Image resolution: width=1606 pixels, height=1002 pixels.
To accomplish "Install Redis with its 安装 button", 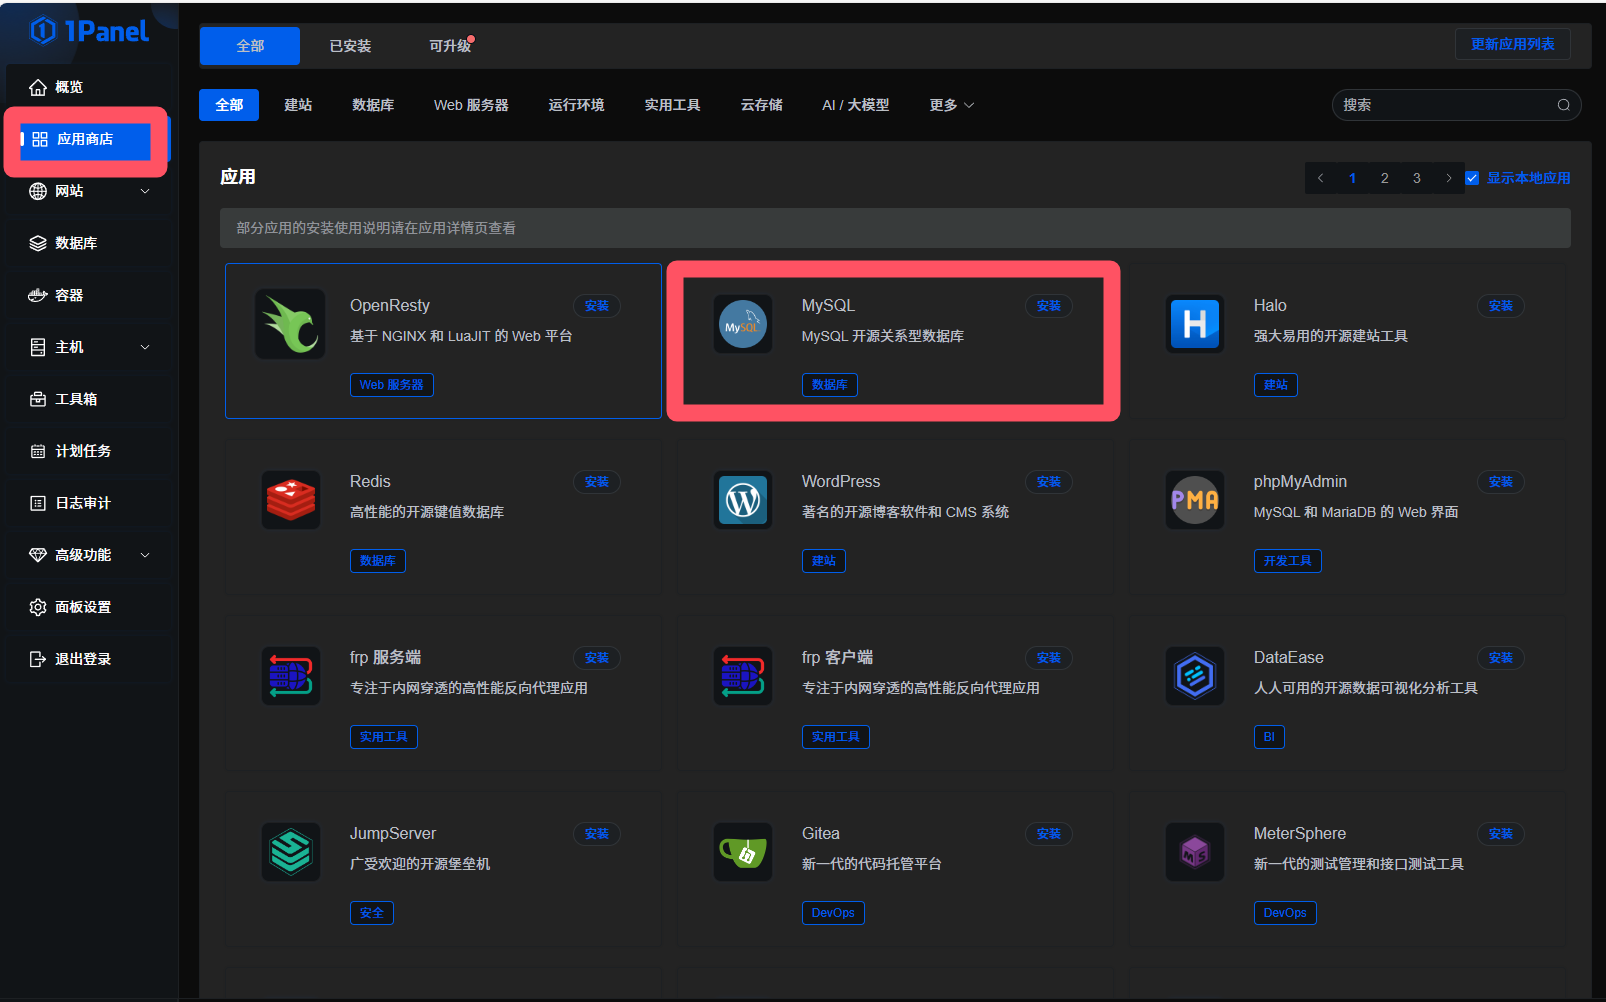I will [x=597, y=482].
